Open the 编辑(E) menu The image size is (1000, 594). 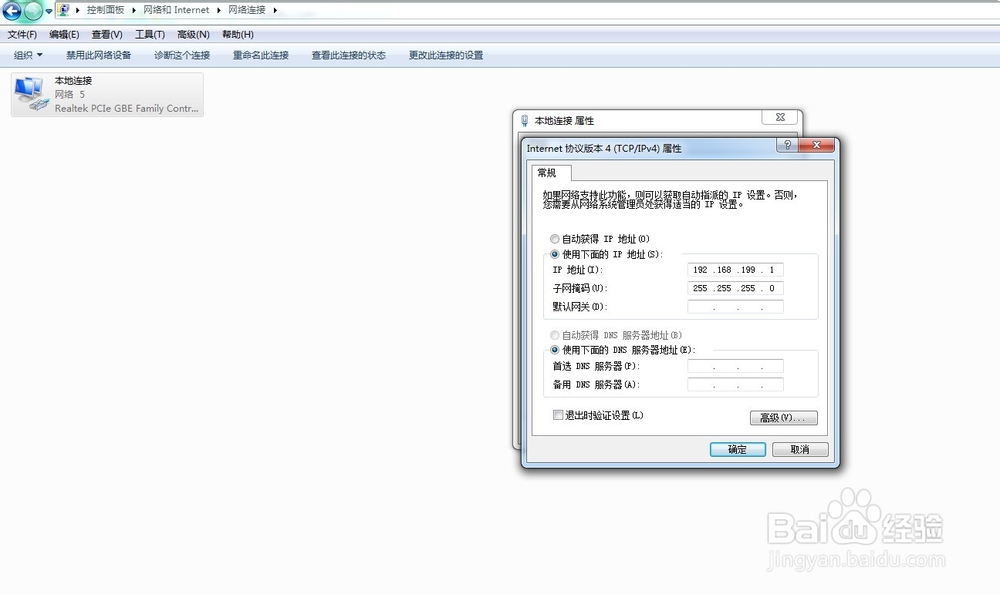[x=64, y=34]
